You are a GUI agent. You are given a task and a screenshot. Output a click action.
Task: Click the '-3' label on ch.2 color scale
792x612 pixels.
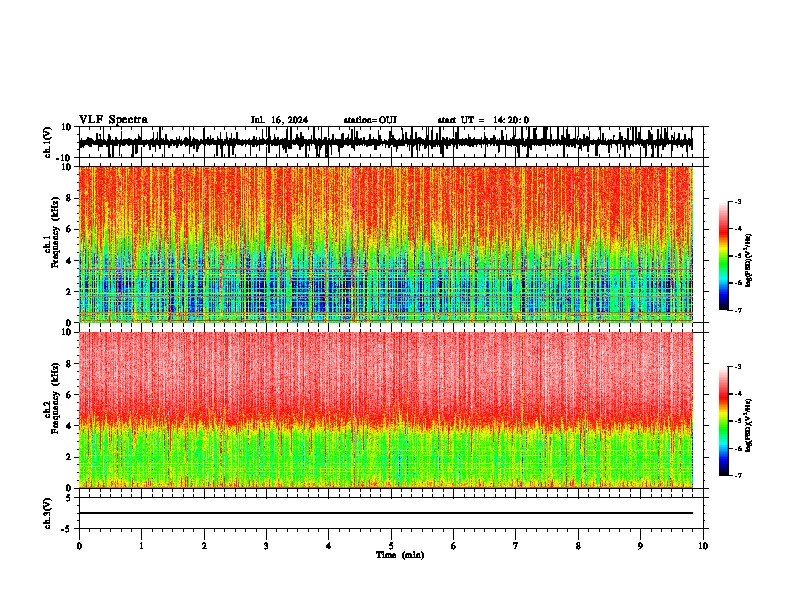pos(738,367)
